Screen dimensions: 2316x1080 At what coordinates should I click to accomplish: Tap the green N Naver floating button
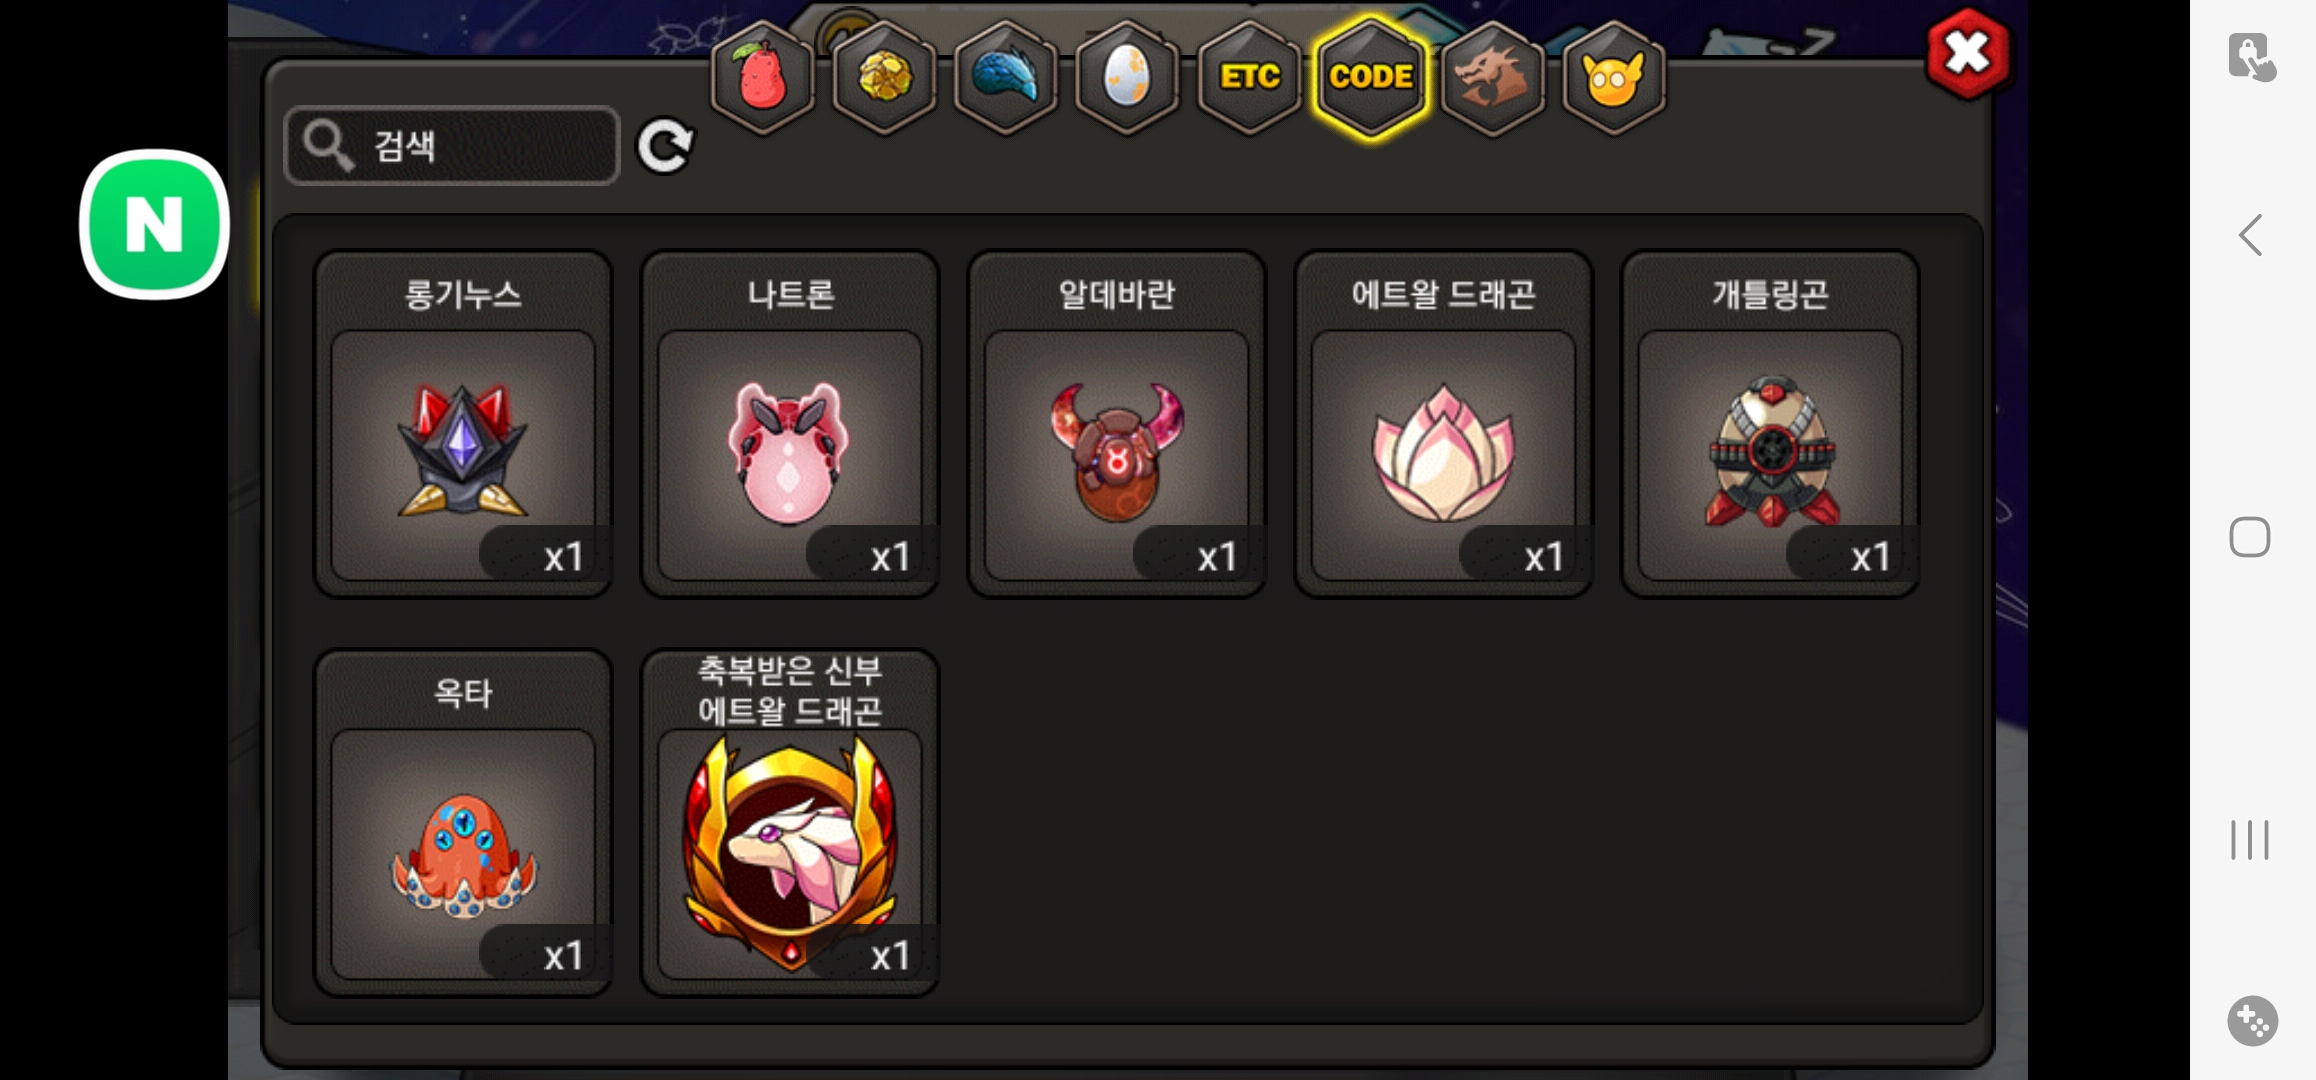pos(154,224)
